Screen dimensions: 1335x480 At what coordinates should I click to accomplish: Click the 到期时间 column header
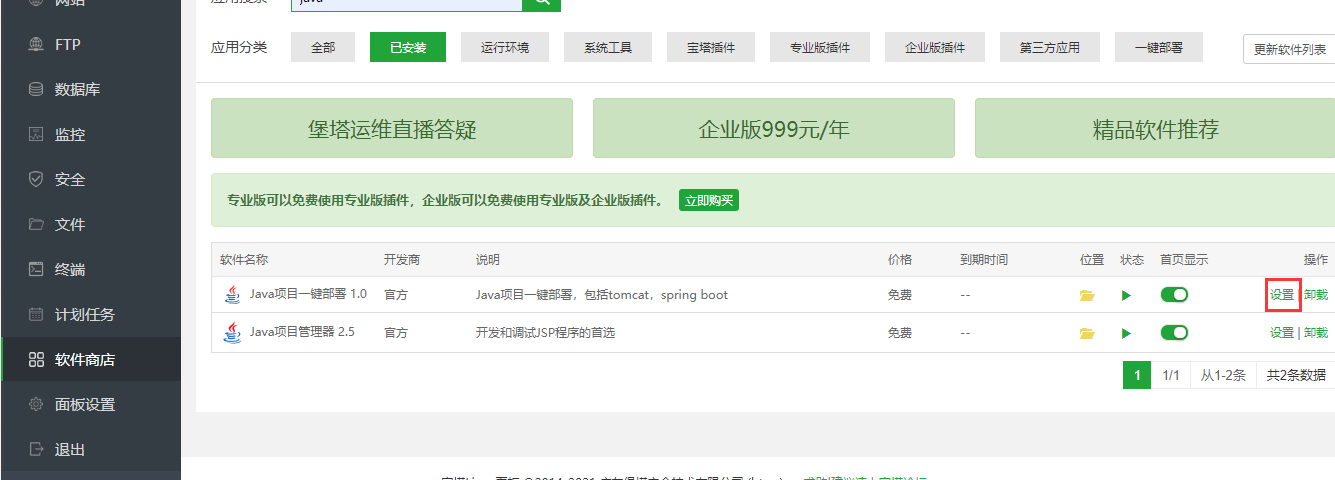pos(984,260)
